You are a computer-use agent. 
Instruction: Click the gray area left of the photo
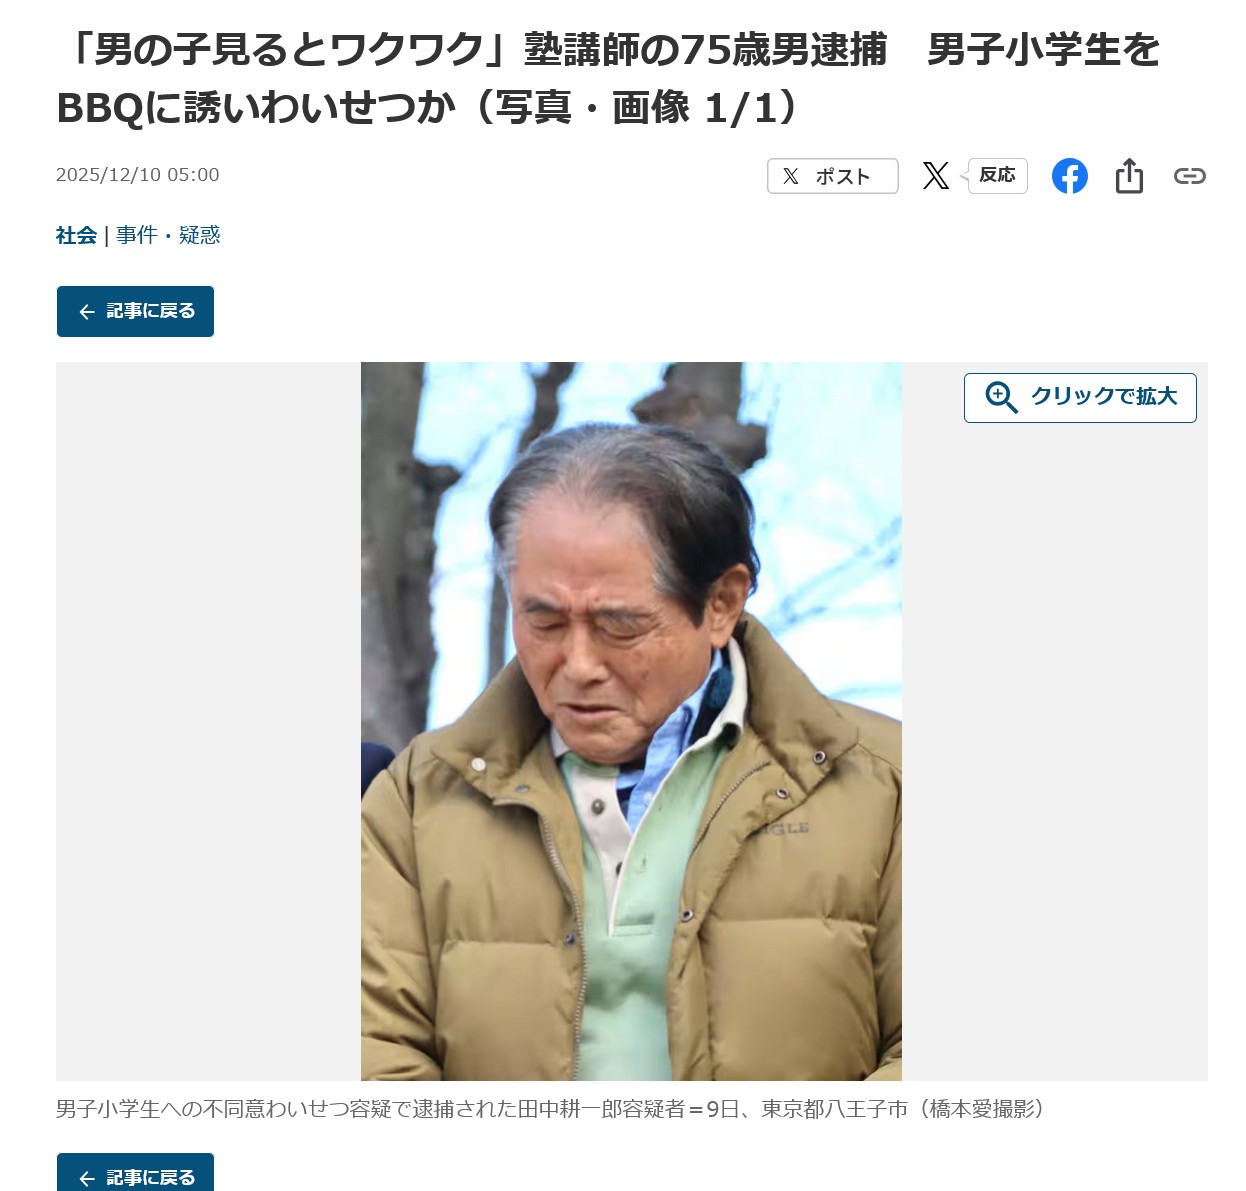pos(208,721)
